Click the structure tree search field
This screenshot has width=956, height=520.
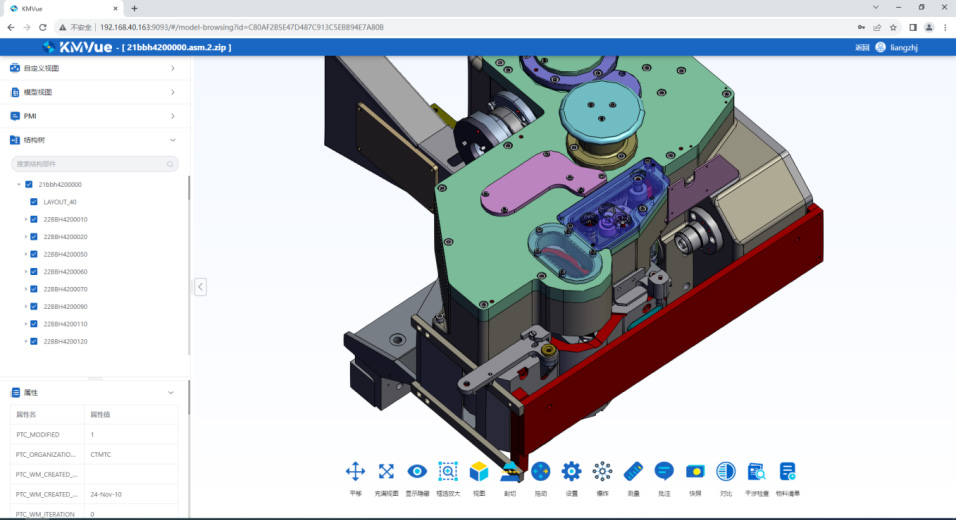point(90,164)
